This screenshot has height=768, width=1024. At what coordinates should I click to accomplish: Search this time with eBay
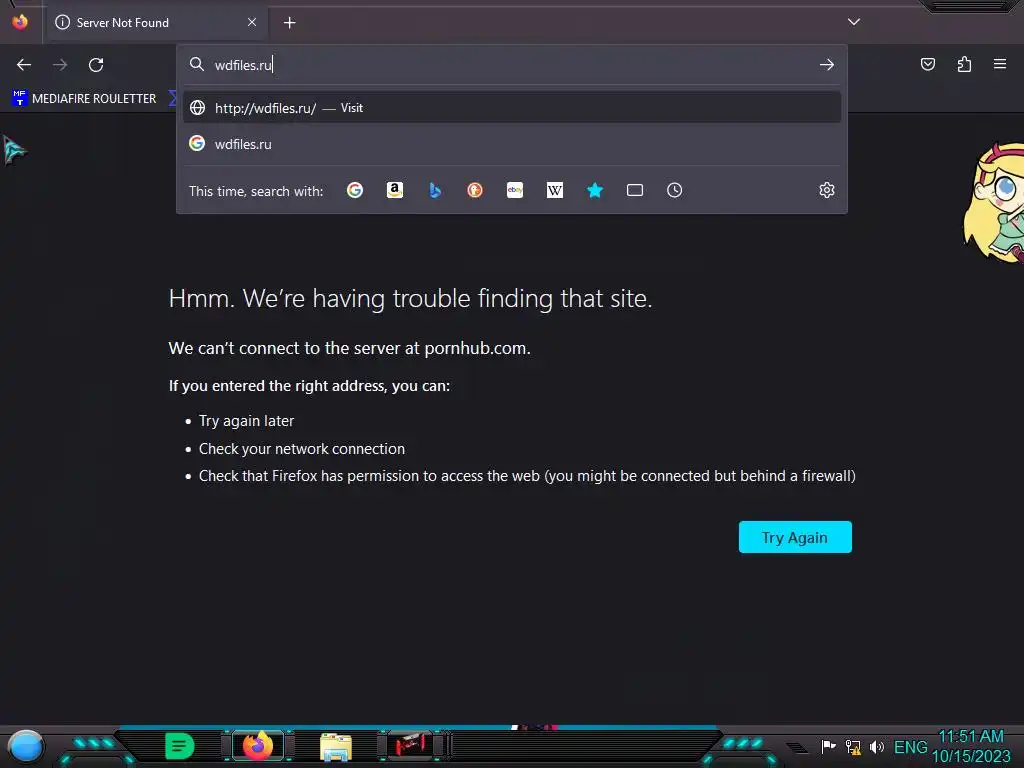tap(515, 190)
